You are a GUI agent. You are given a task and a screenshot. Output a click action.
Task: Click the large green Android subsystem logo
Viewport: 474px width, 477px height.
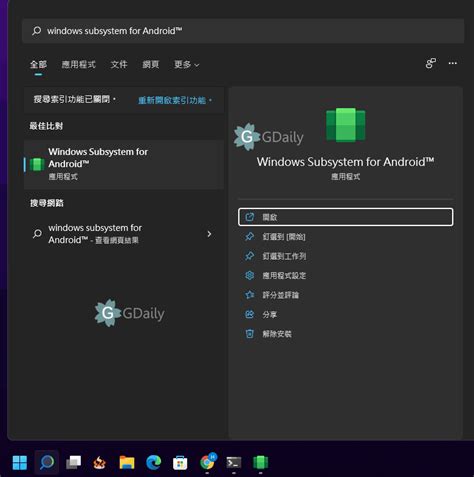pyautogui.click(x=346, y=125)
